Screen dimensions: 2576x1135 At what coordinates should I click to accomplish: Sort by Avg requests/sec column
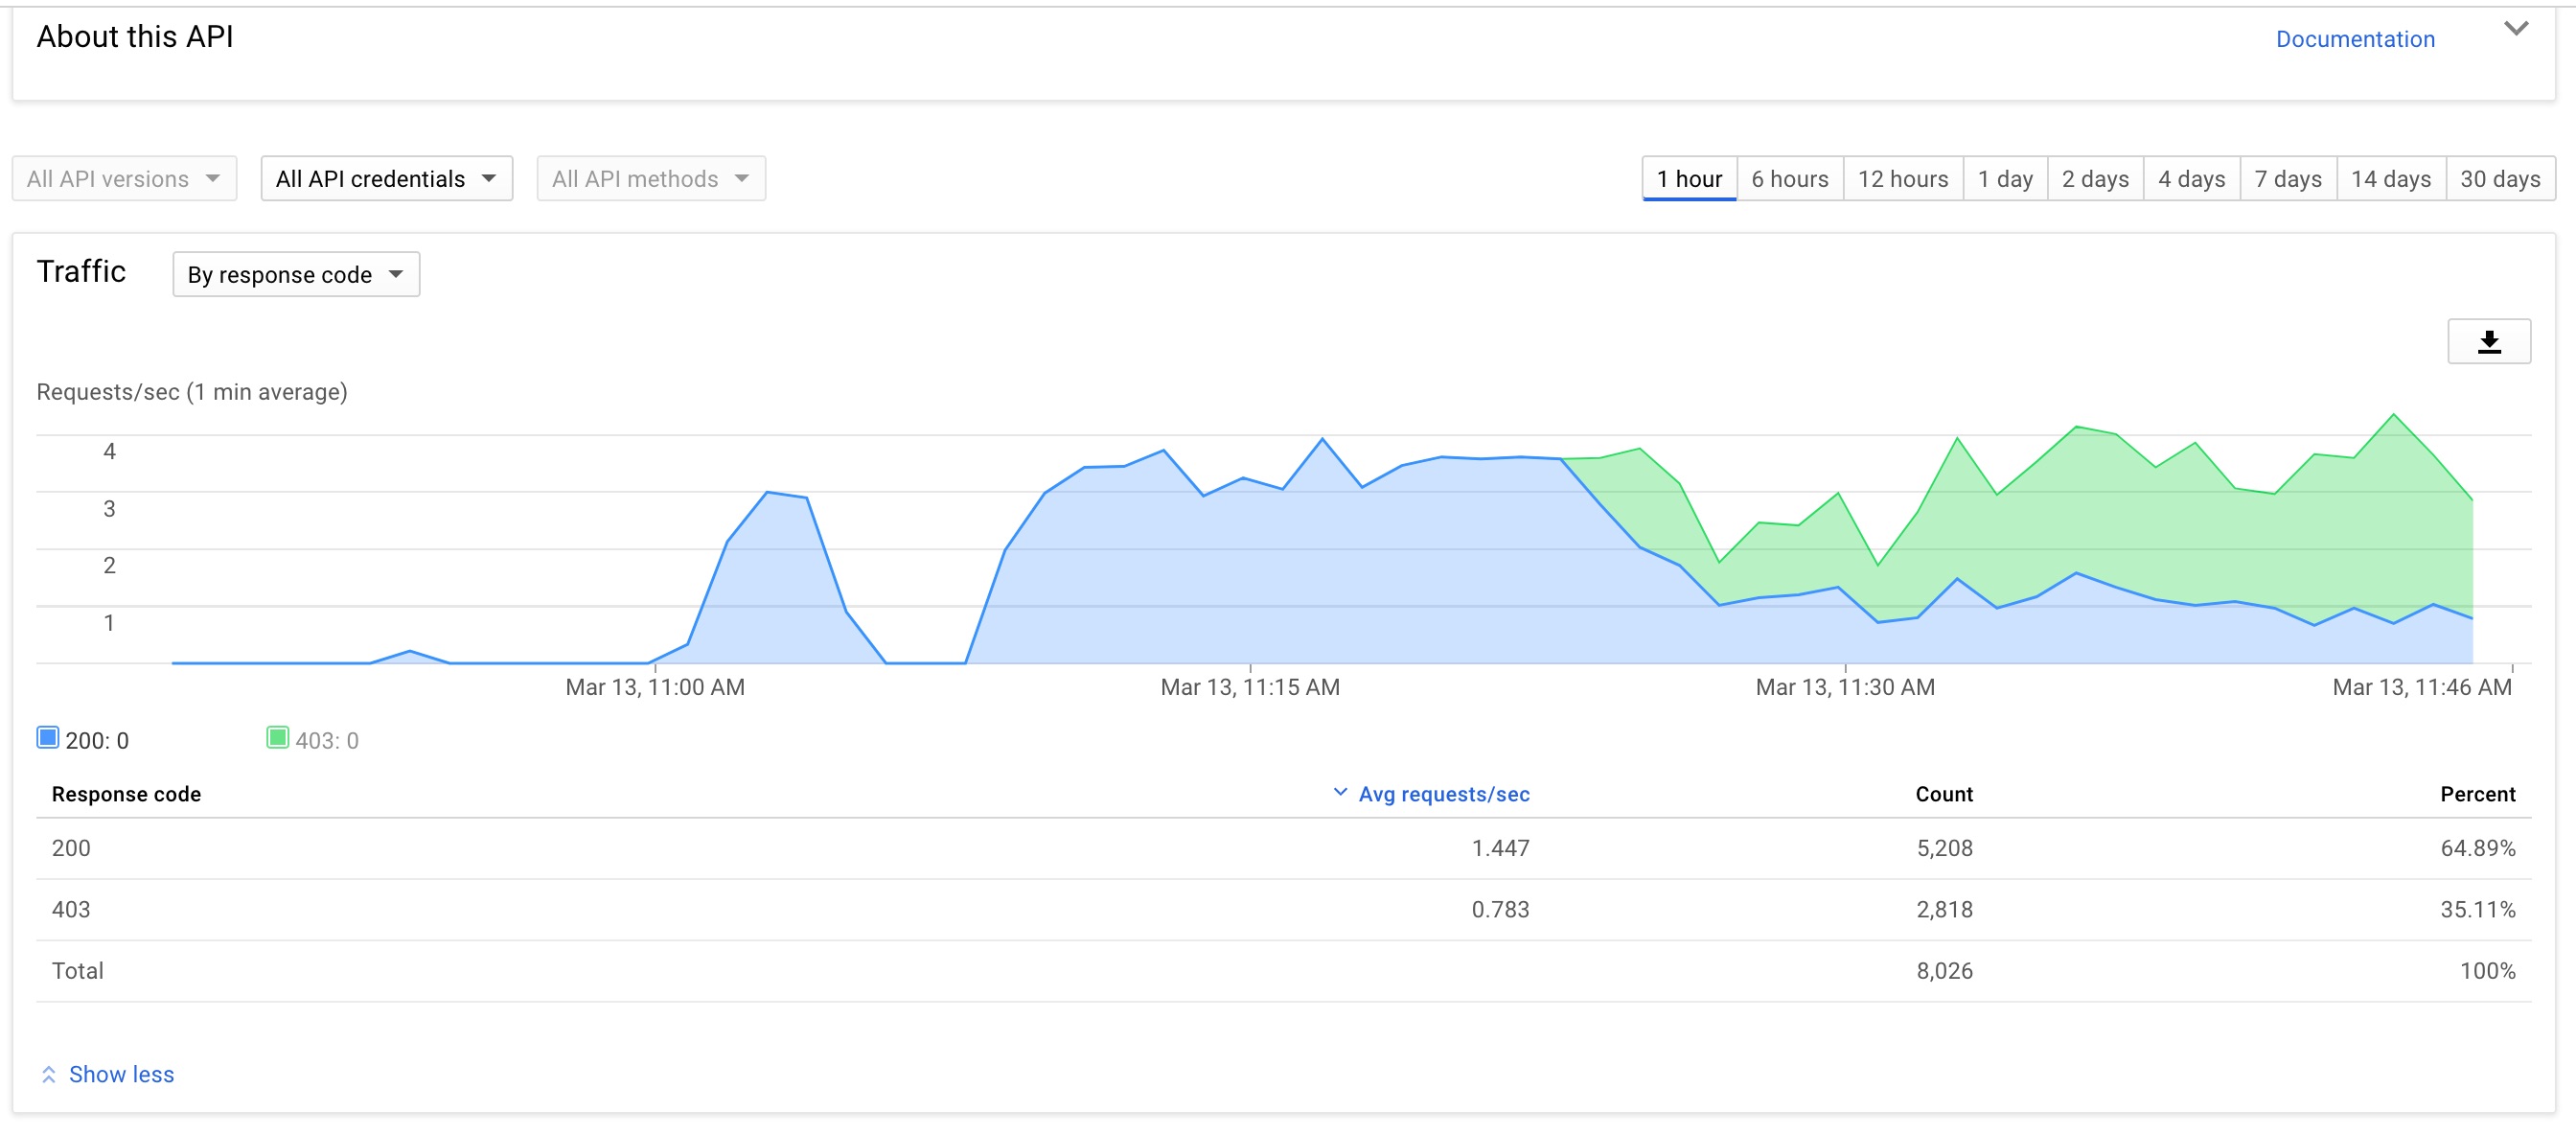(1443, 794)
